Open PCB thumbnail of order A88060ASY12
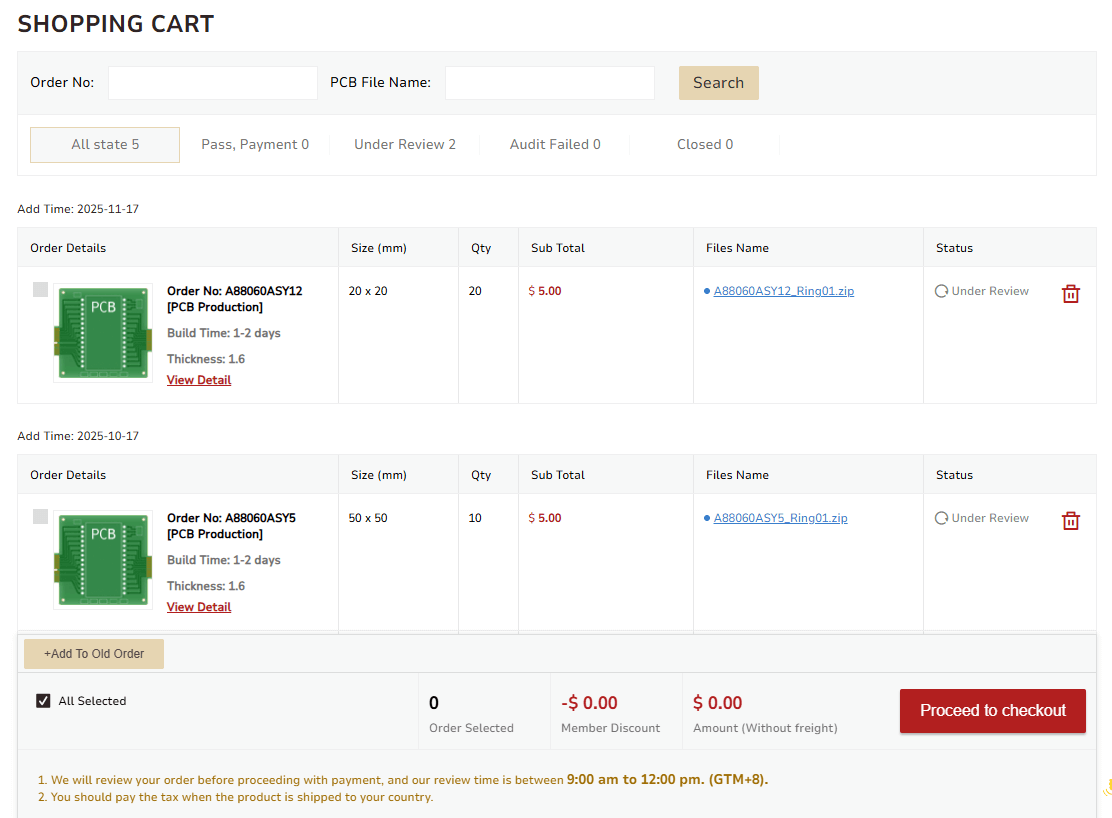The image size is (1112, 818). click(103, 332)
